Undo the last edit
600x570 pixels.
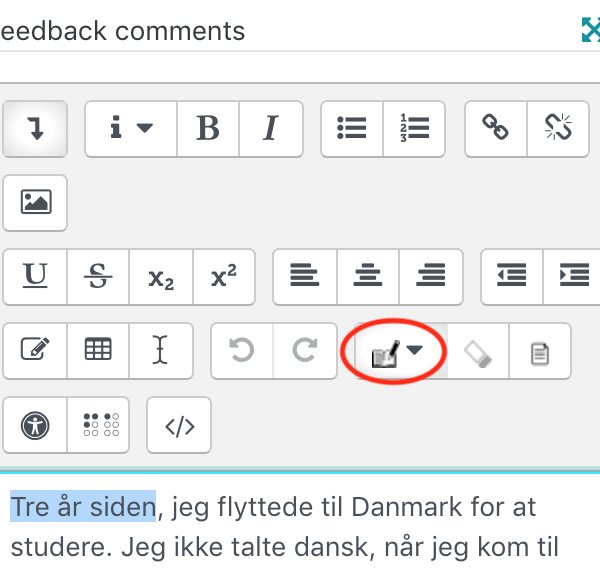pos(242,350)
